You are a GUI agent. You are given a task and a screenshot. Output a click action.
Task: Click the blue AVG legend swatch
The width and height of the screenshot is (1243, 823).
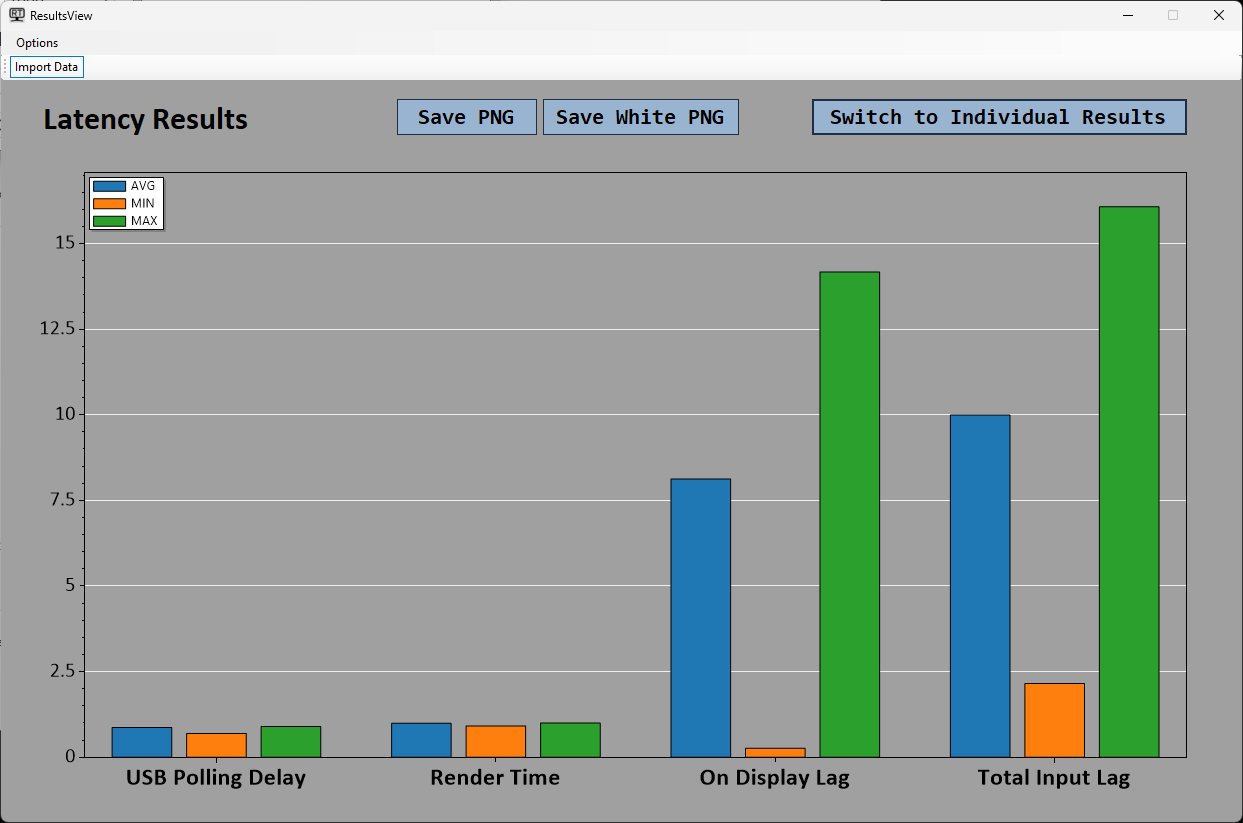click(109, 186)
